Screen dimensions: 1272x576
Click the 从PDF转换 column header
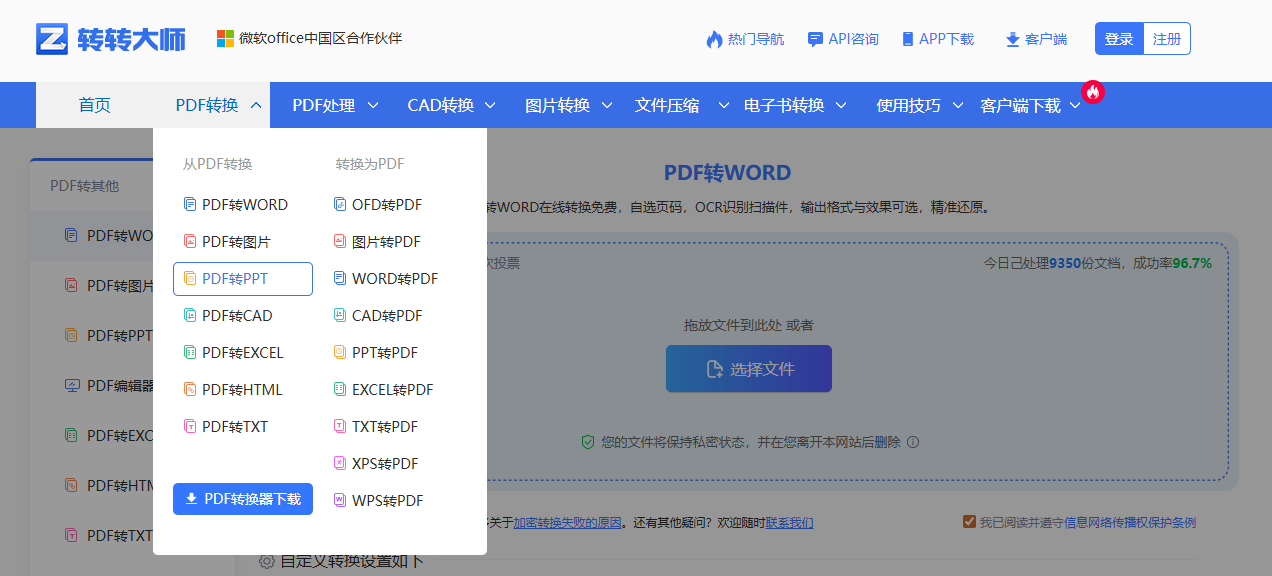point(217,164)
